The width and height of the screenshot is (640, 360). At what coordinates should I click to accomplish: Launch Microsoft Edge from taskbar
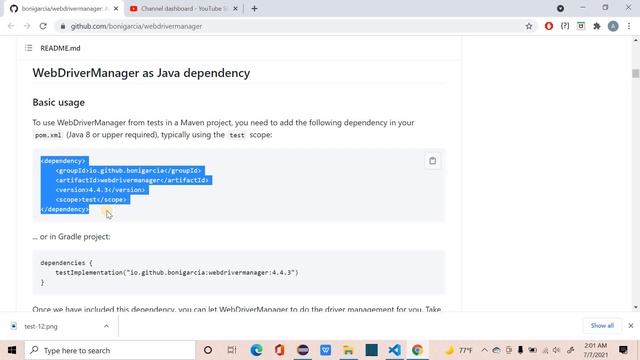(x=256, y=350)
